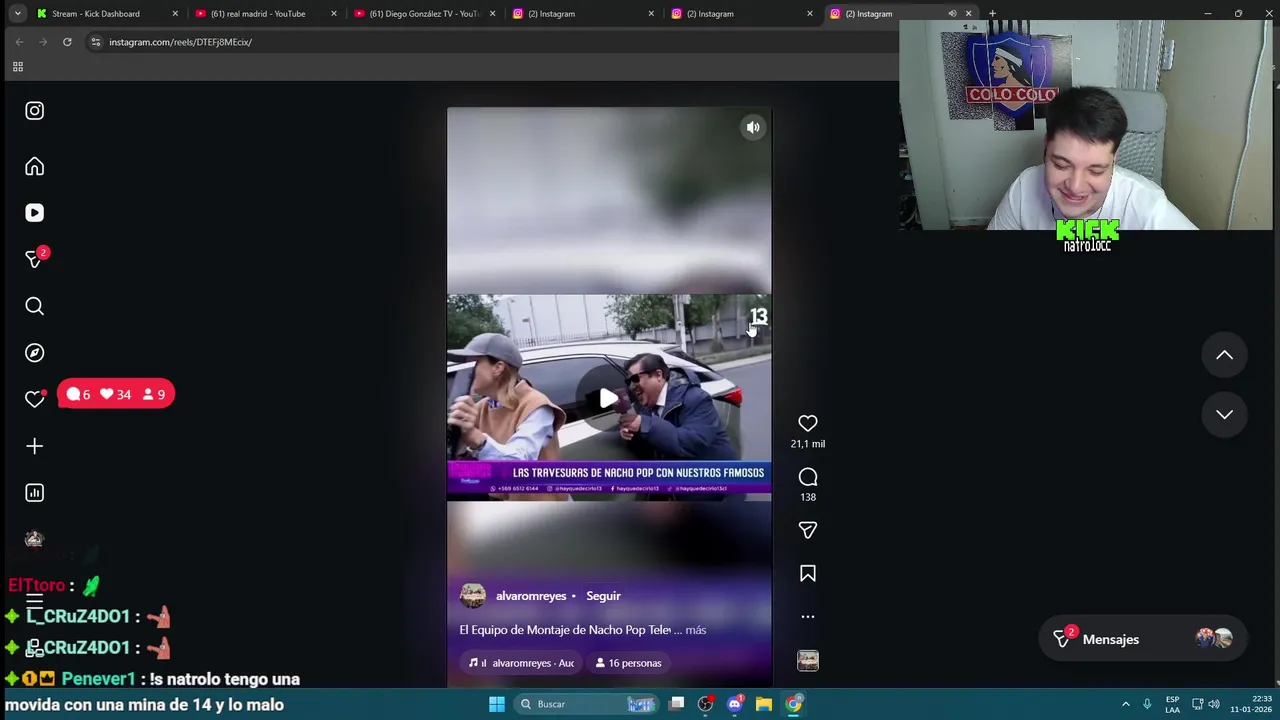Open direct messages icon in sidebar
Image resolution: width=1280 pixels, height=720 pixels.
(x=35, y=259)
